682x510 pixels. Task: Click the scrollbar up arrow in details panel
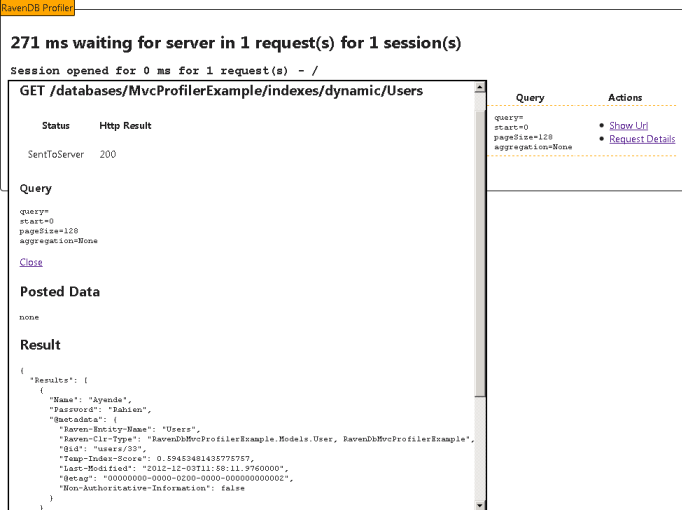point(480,87)
